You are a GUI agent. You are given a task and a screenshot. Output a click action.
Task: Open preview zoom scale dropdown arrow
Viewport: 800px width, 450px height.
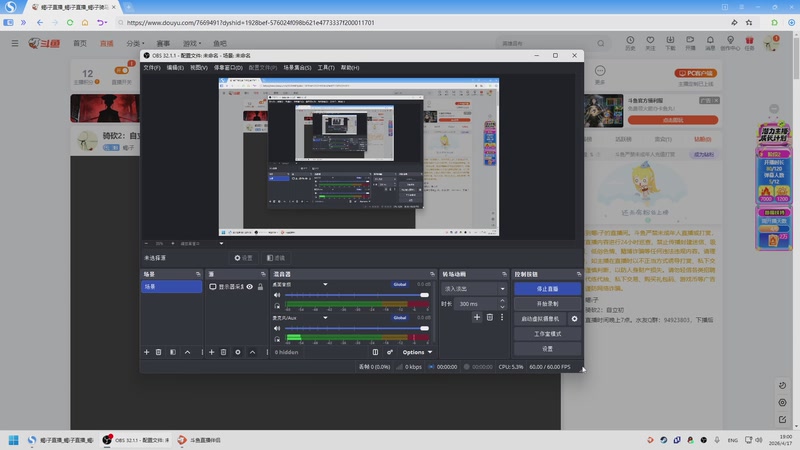221,243
